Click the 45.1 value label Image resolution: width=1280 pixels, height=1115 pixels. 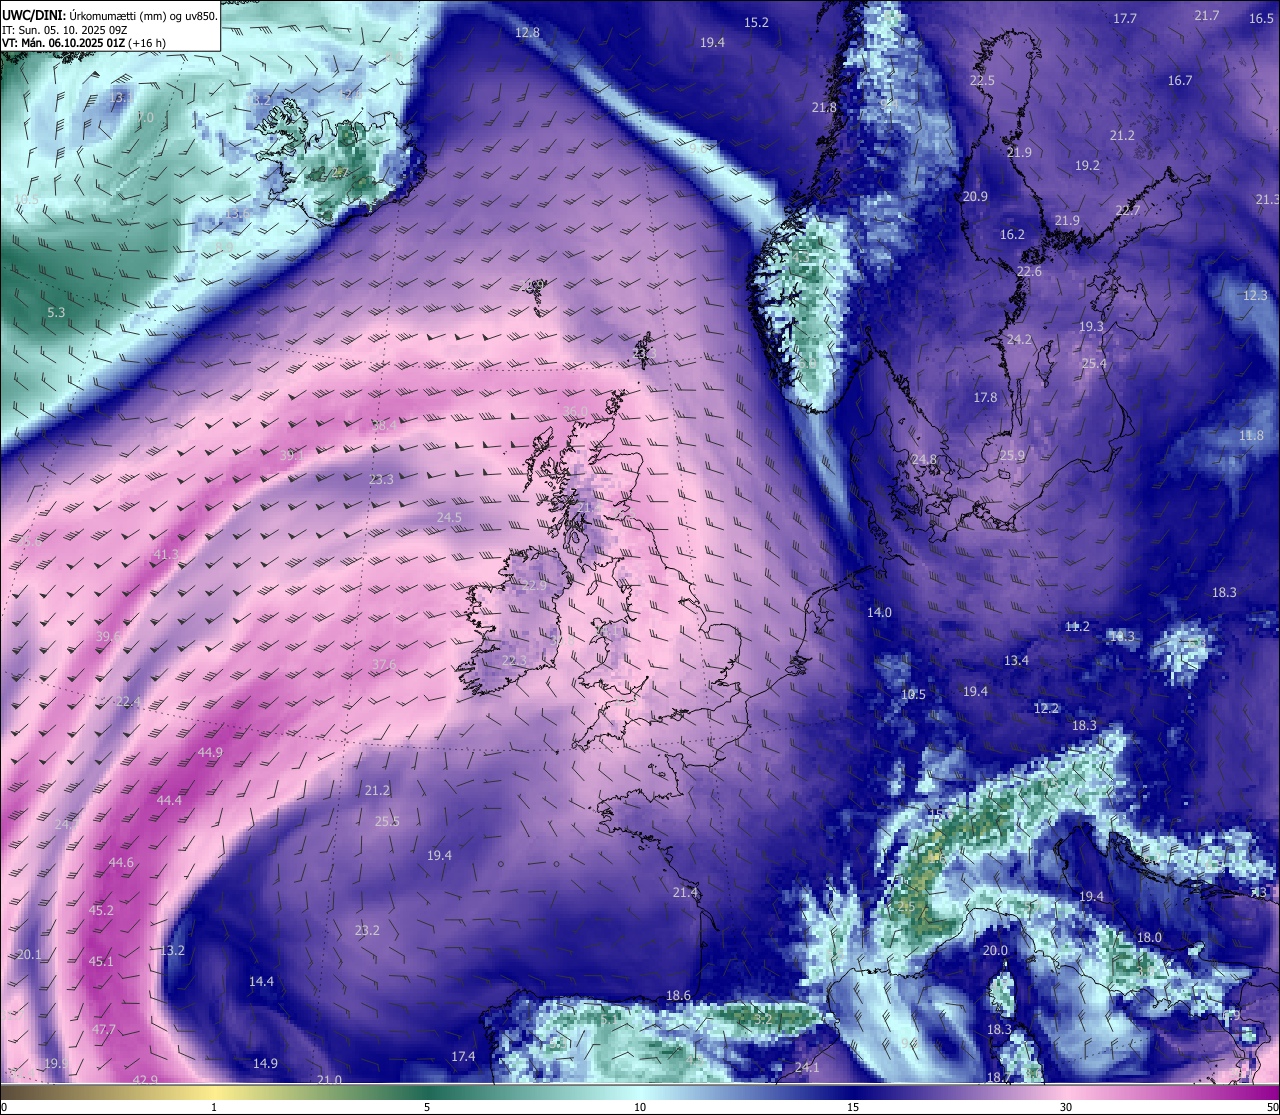tap(101, 961)
